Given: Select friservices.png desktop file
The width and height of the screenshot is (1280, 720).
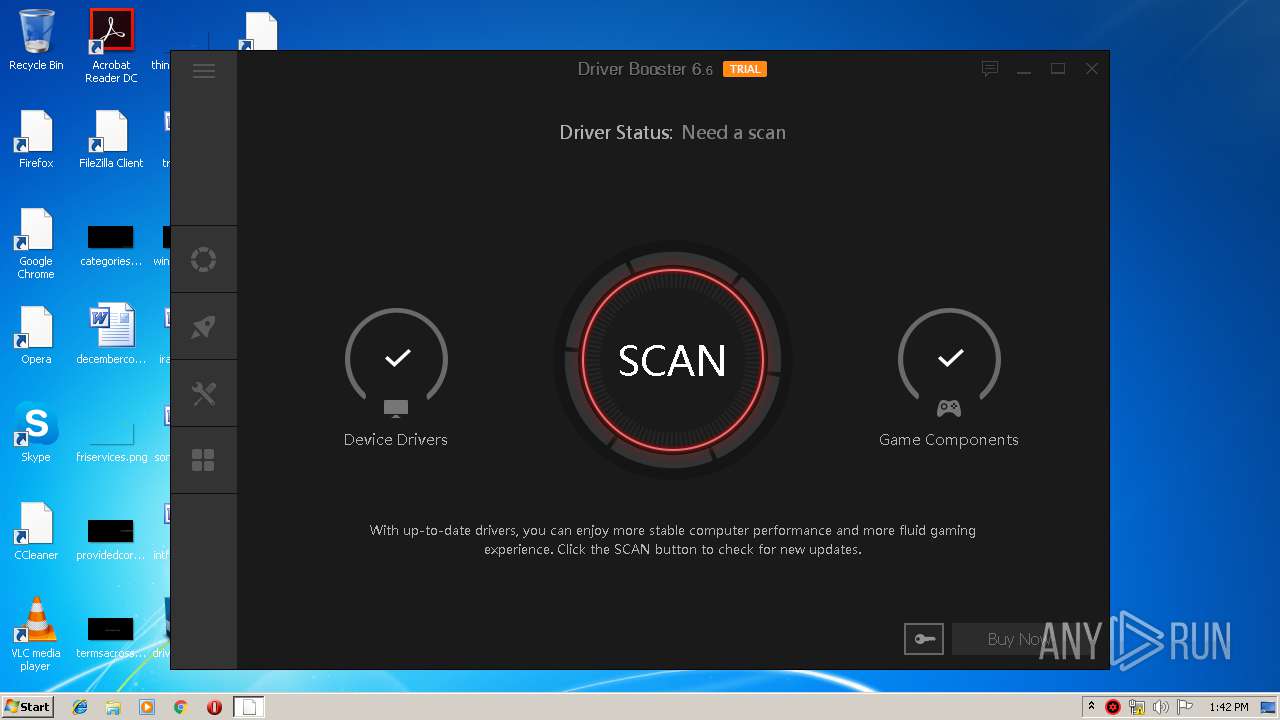Looking at the screenshot, I should (x=111, y=441).
